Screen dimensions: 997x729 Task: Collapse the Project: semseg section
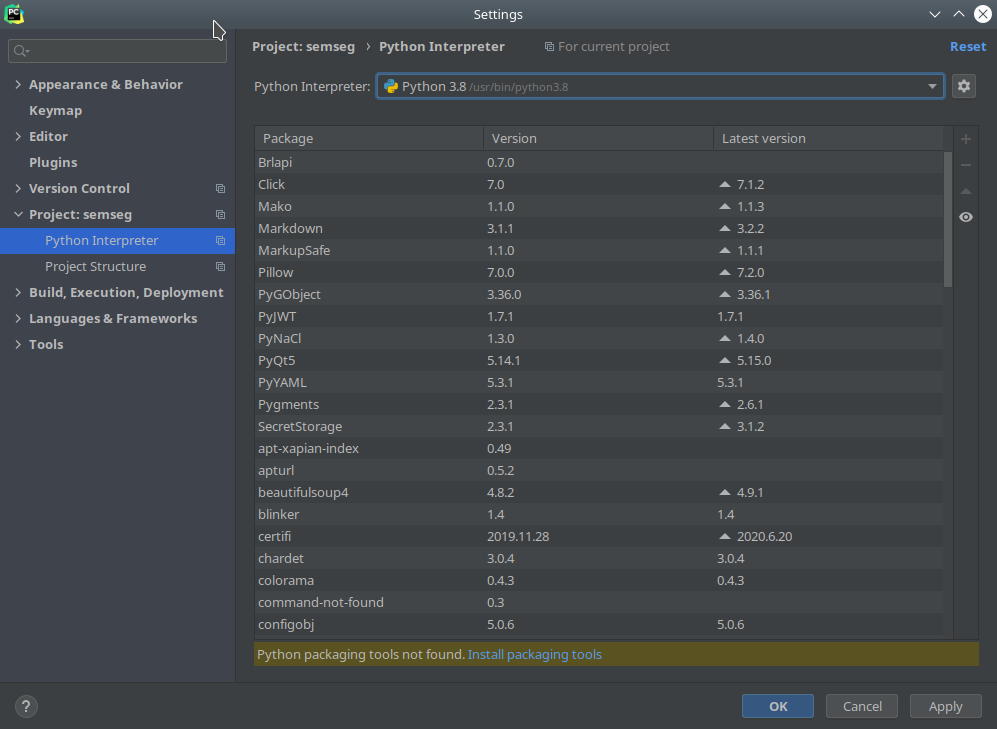tap(16, 214)
